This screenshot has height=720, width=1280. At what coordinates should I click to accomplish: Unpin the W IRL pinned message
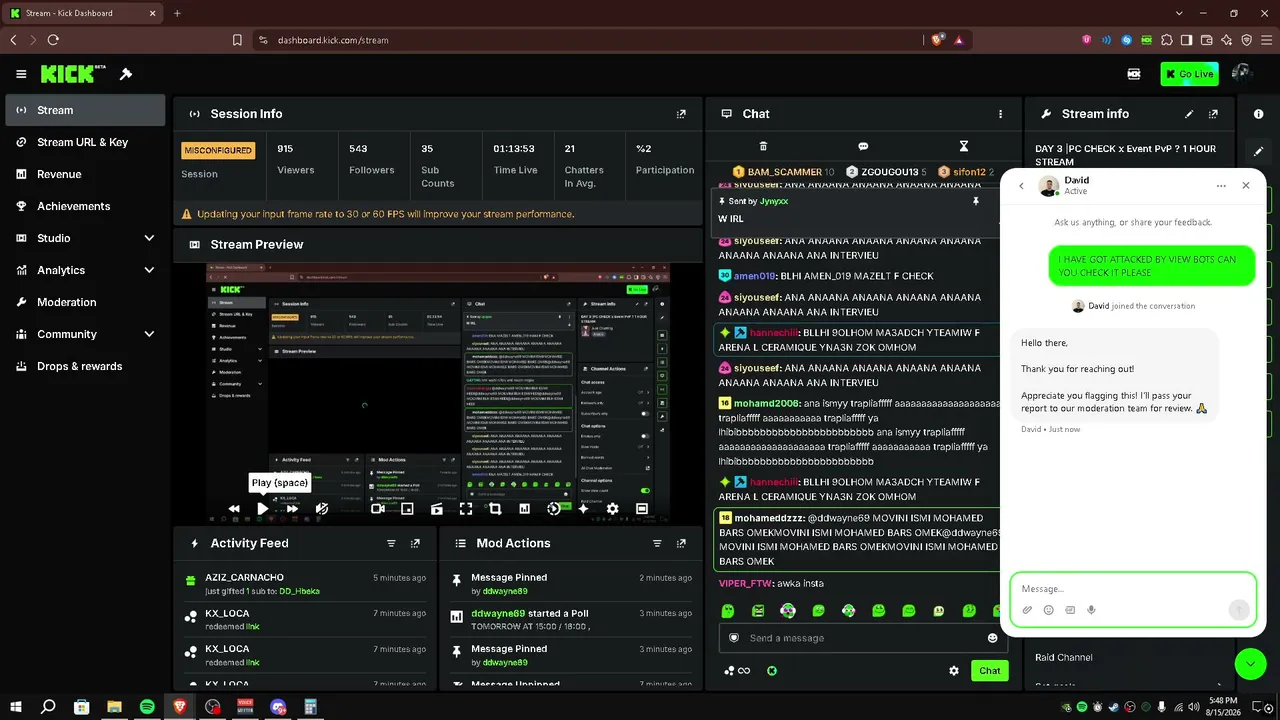(x=976, y=201)
